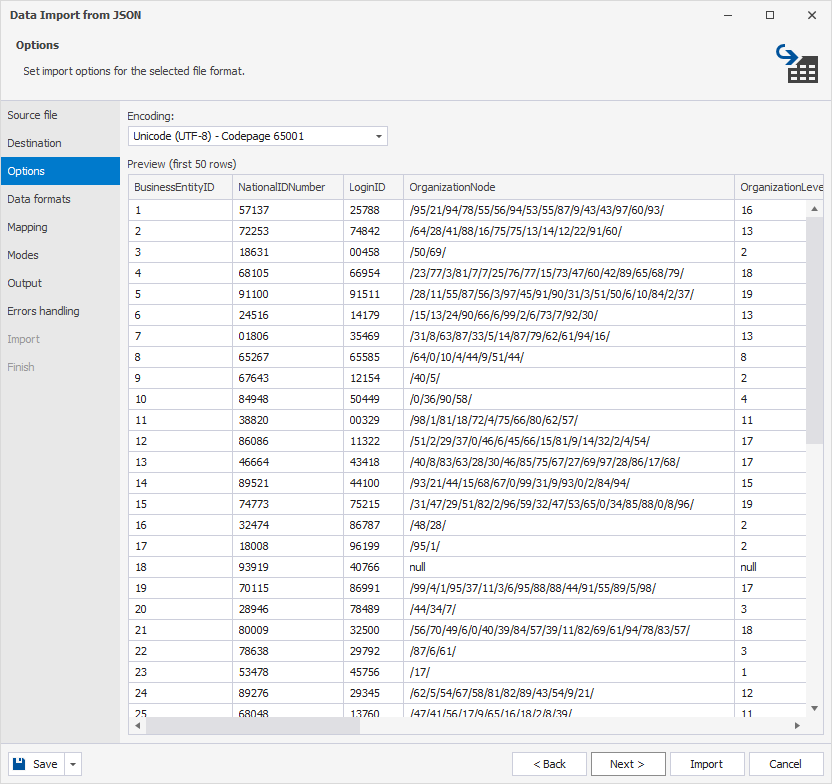Click the Back button
This screenshot has width=832, height=784.
pos(549,764)
